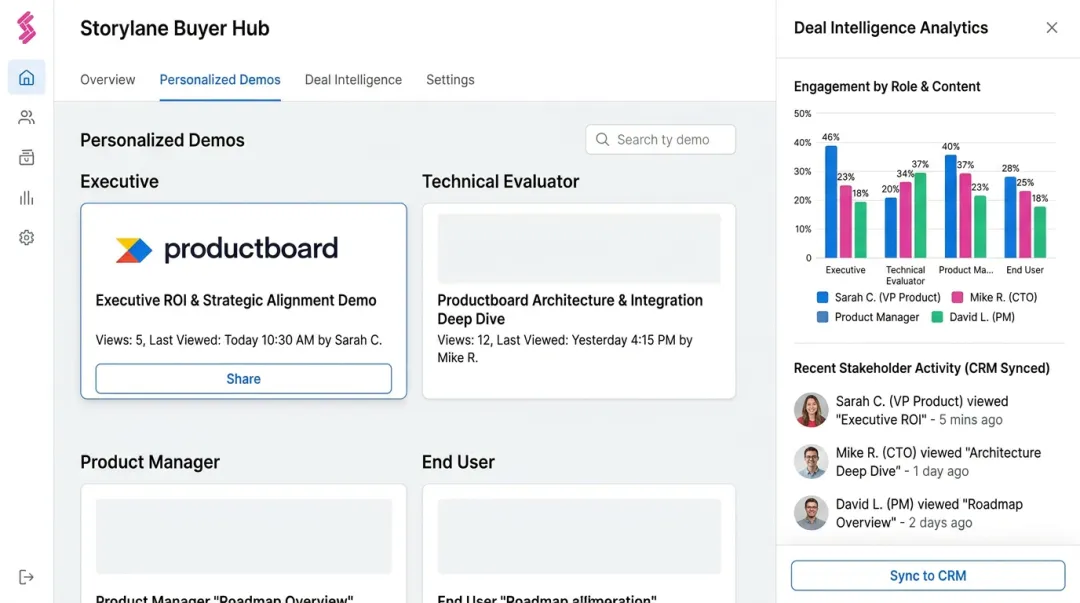Image resolution: width=1080 pixels, height=603 pixels.
Task: Click Mike R. avatar in activity
Action: (x=811, y=462)
